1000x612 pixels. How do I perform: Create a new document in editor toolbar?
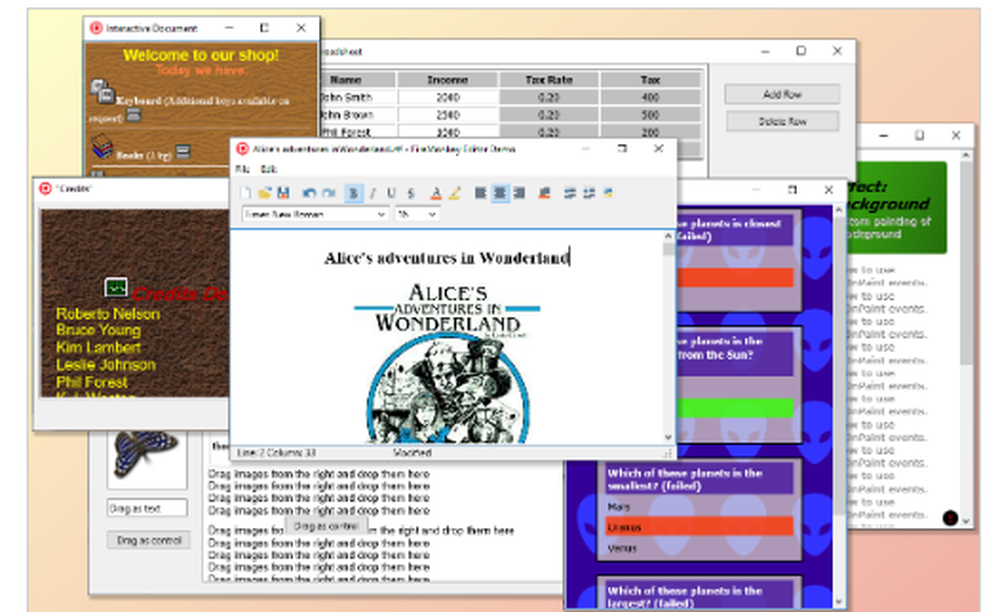click(x=246, y=193)
